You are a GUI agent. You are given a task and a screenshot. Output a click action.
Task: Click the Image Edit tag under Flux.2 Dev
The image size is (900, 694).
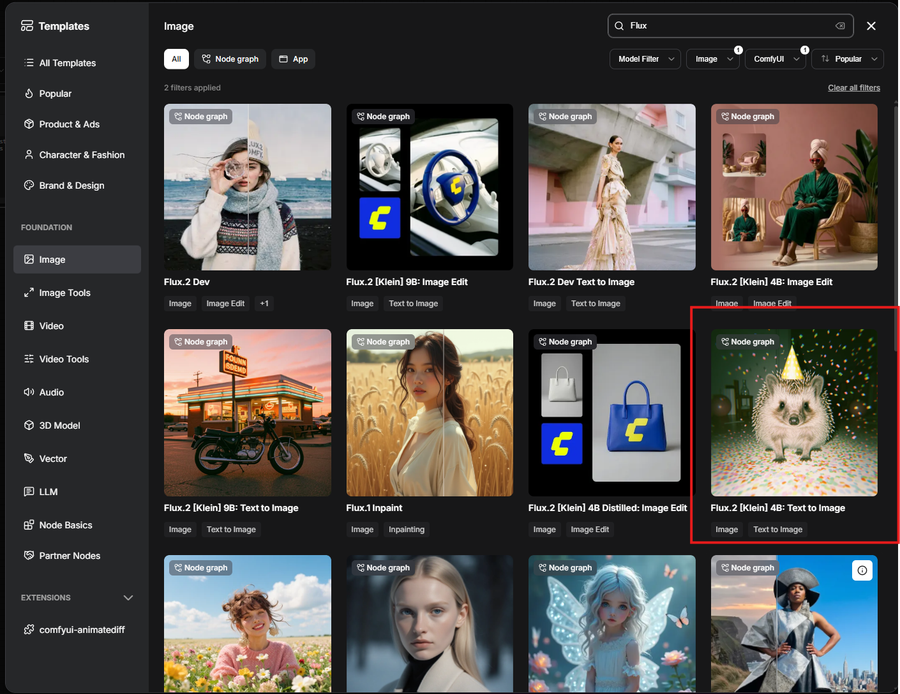225,304
